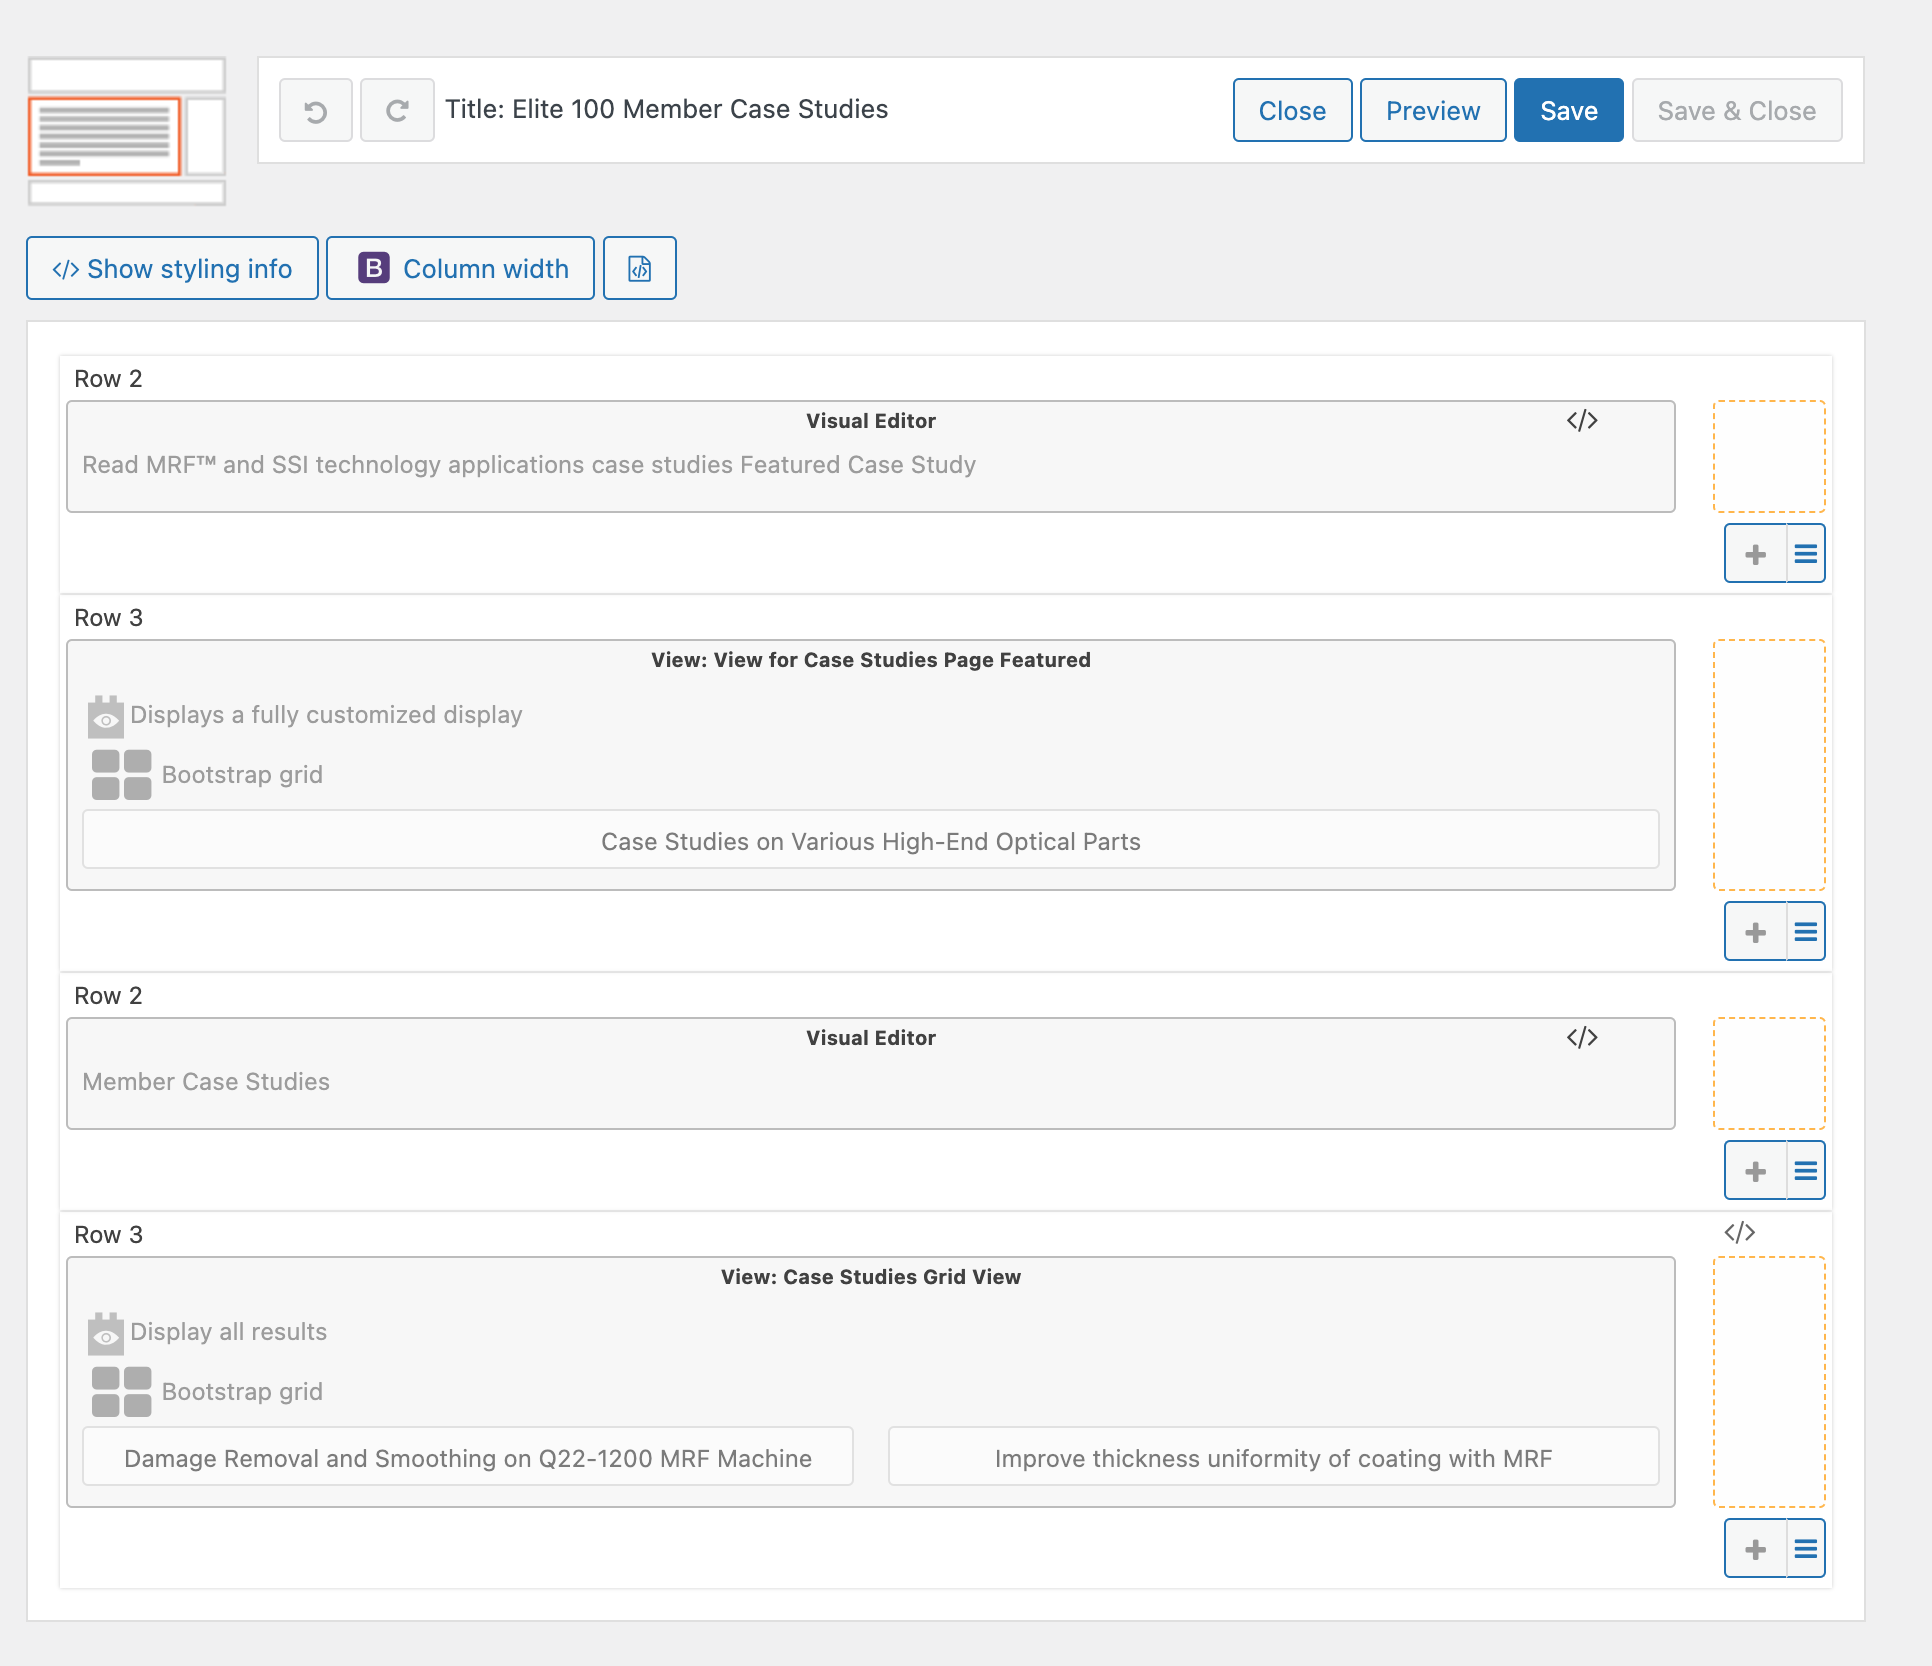This screenshot has width=1932, height=1666.
Task: Click empty dashed cell beside first Visual Editor
Action: 1769,457
